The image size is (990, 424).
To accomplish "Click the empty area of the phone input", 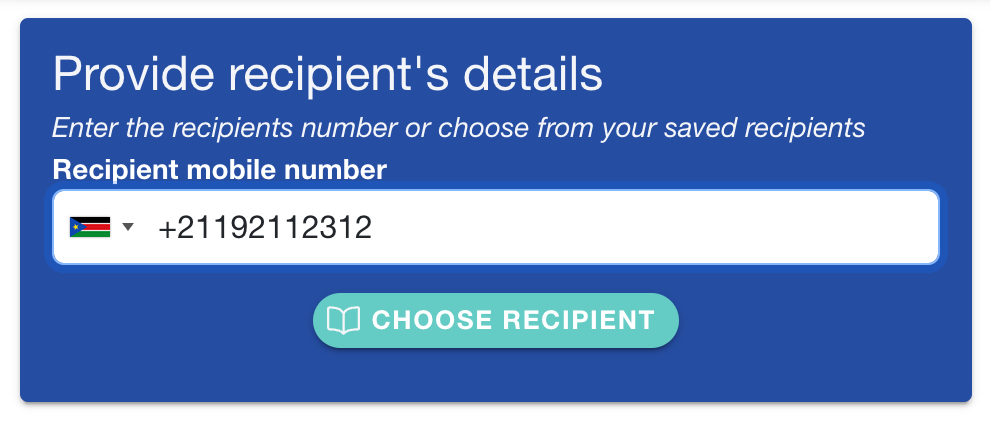I will [x=650, y=228].
